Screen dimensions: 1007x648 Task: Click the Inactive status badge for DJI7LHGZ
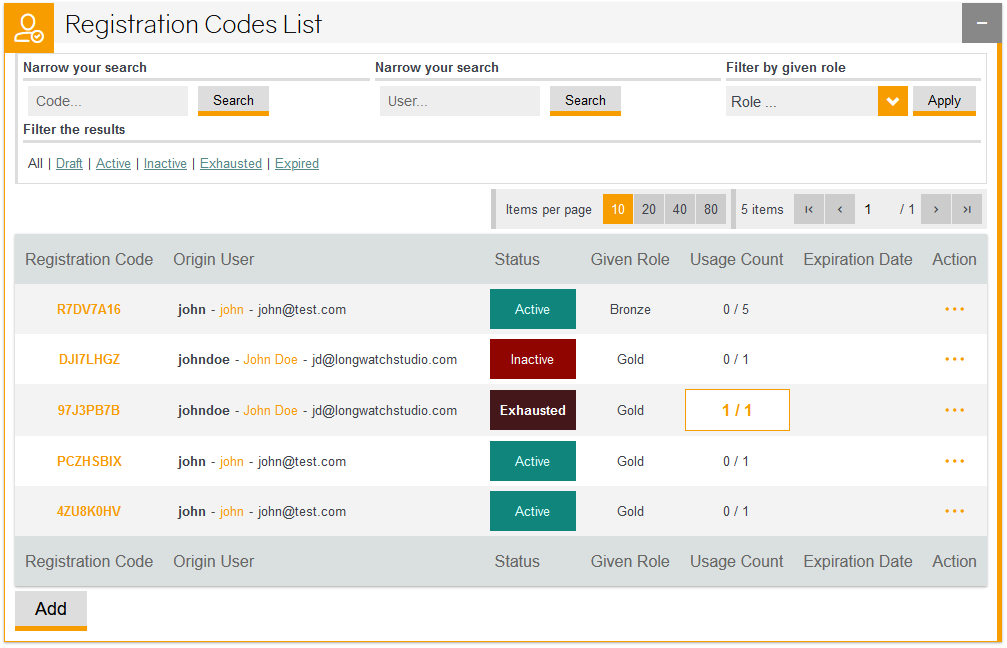coord(532,359)
